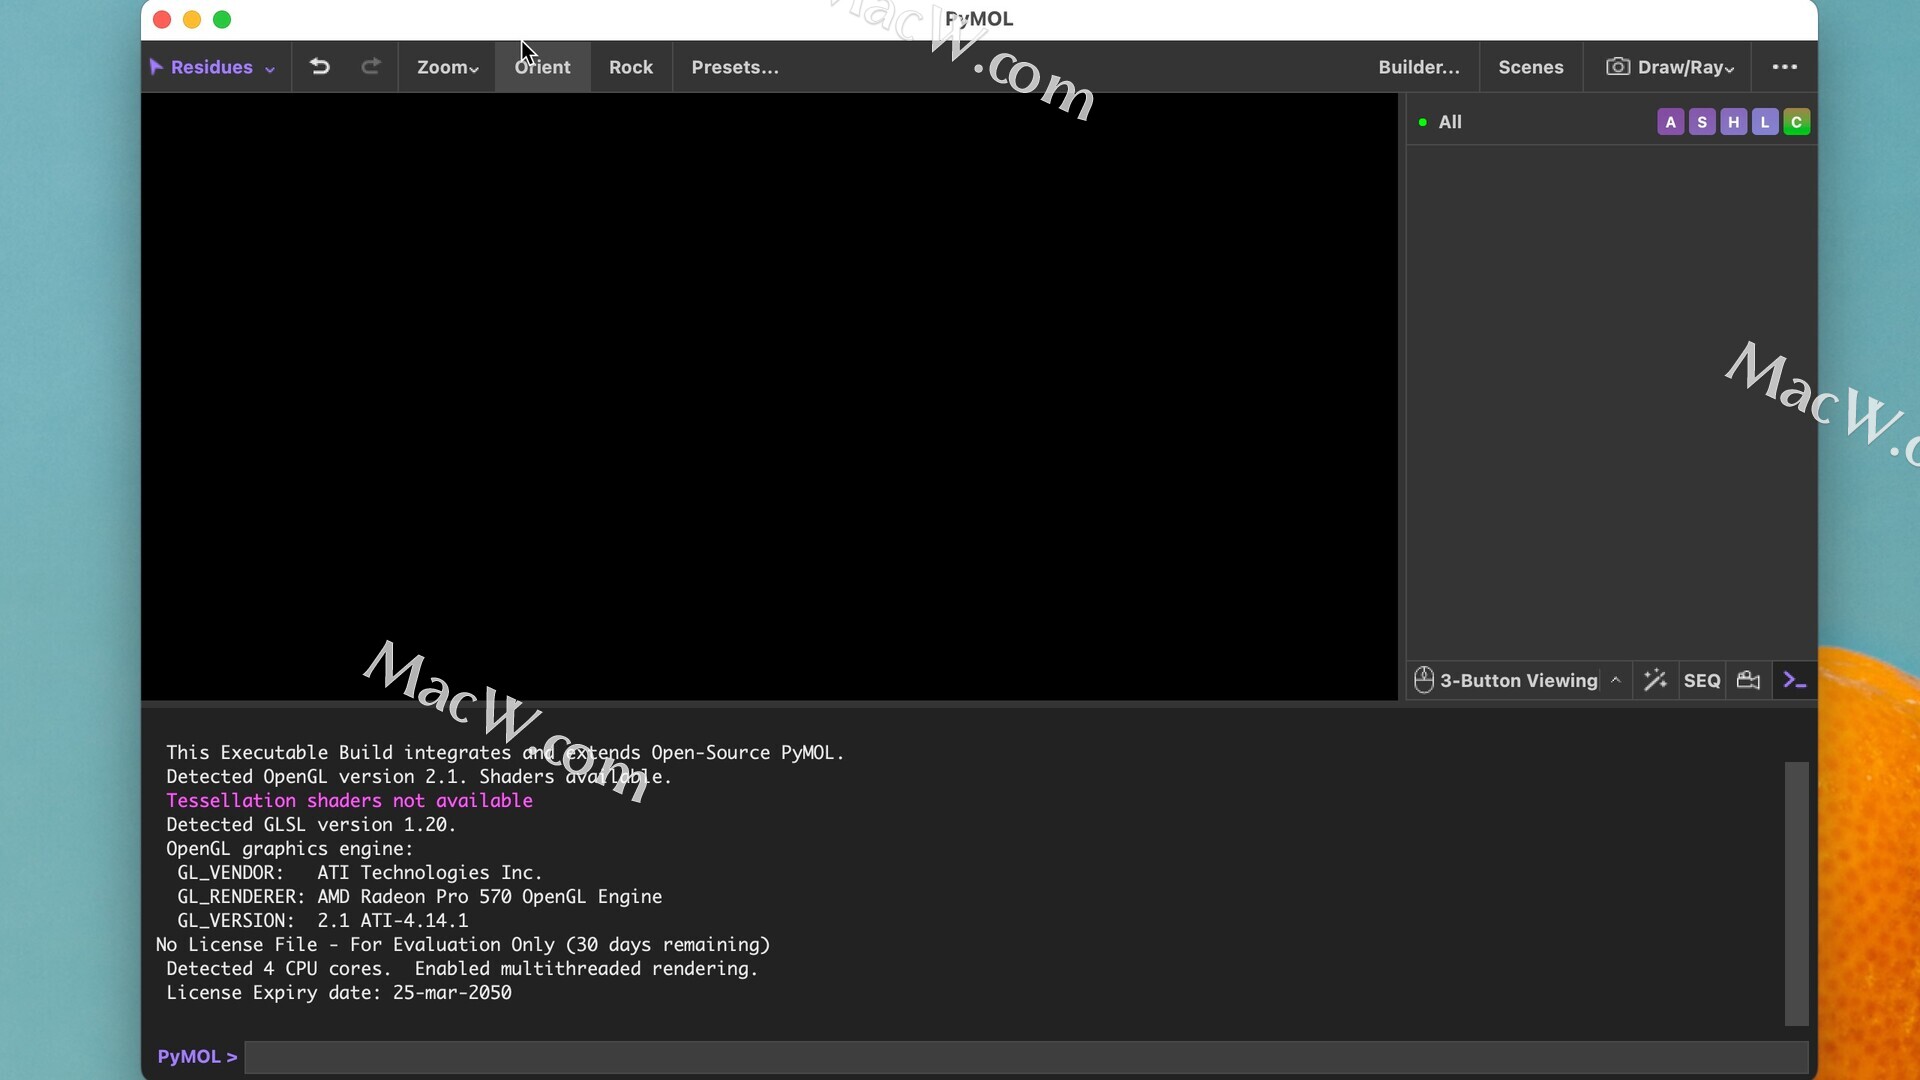
Task: Click the magic wand icon
Action: click(1655, 681)
